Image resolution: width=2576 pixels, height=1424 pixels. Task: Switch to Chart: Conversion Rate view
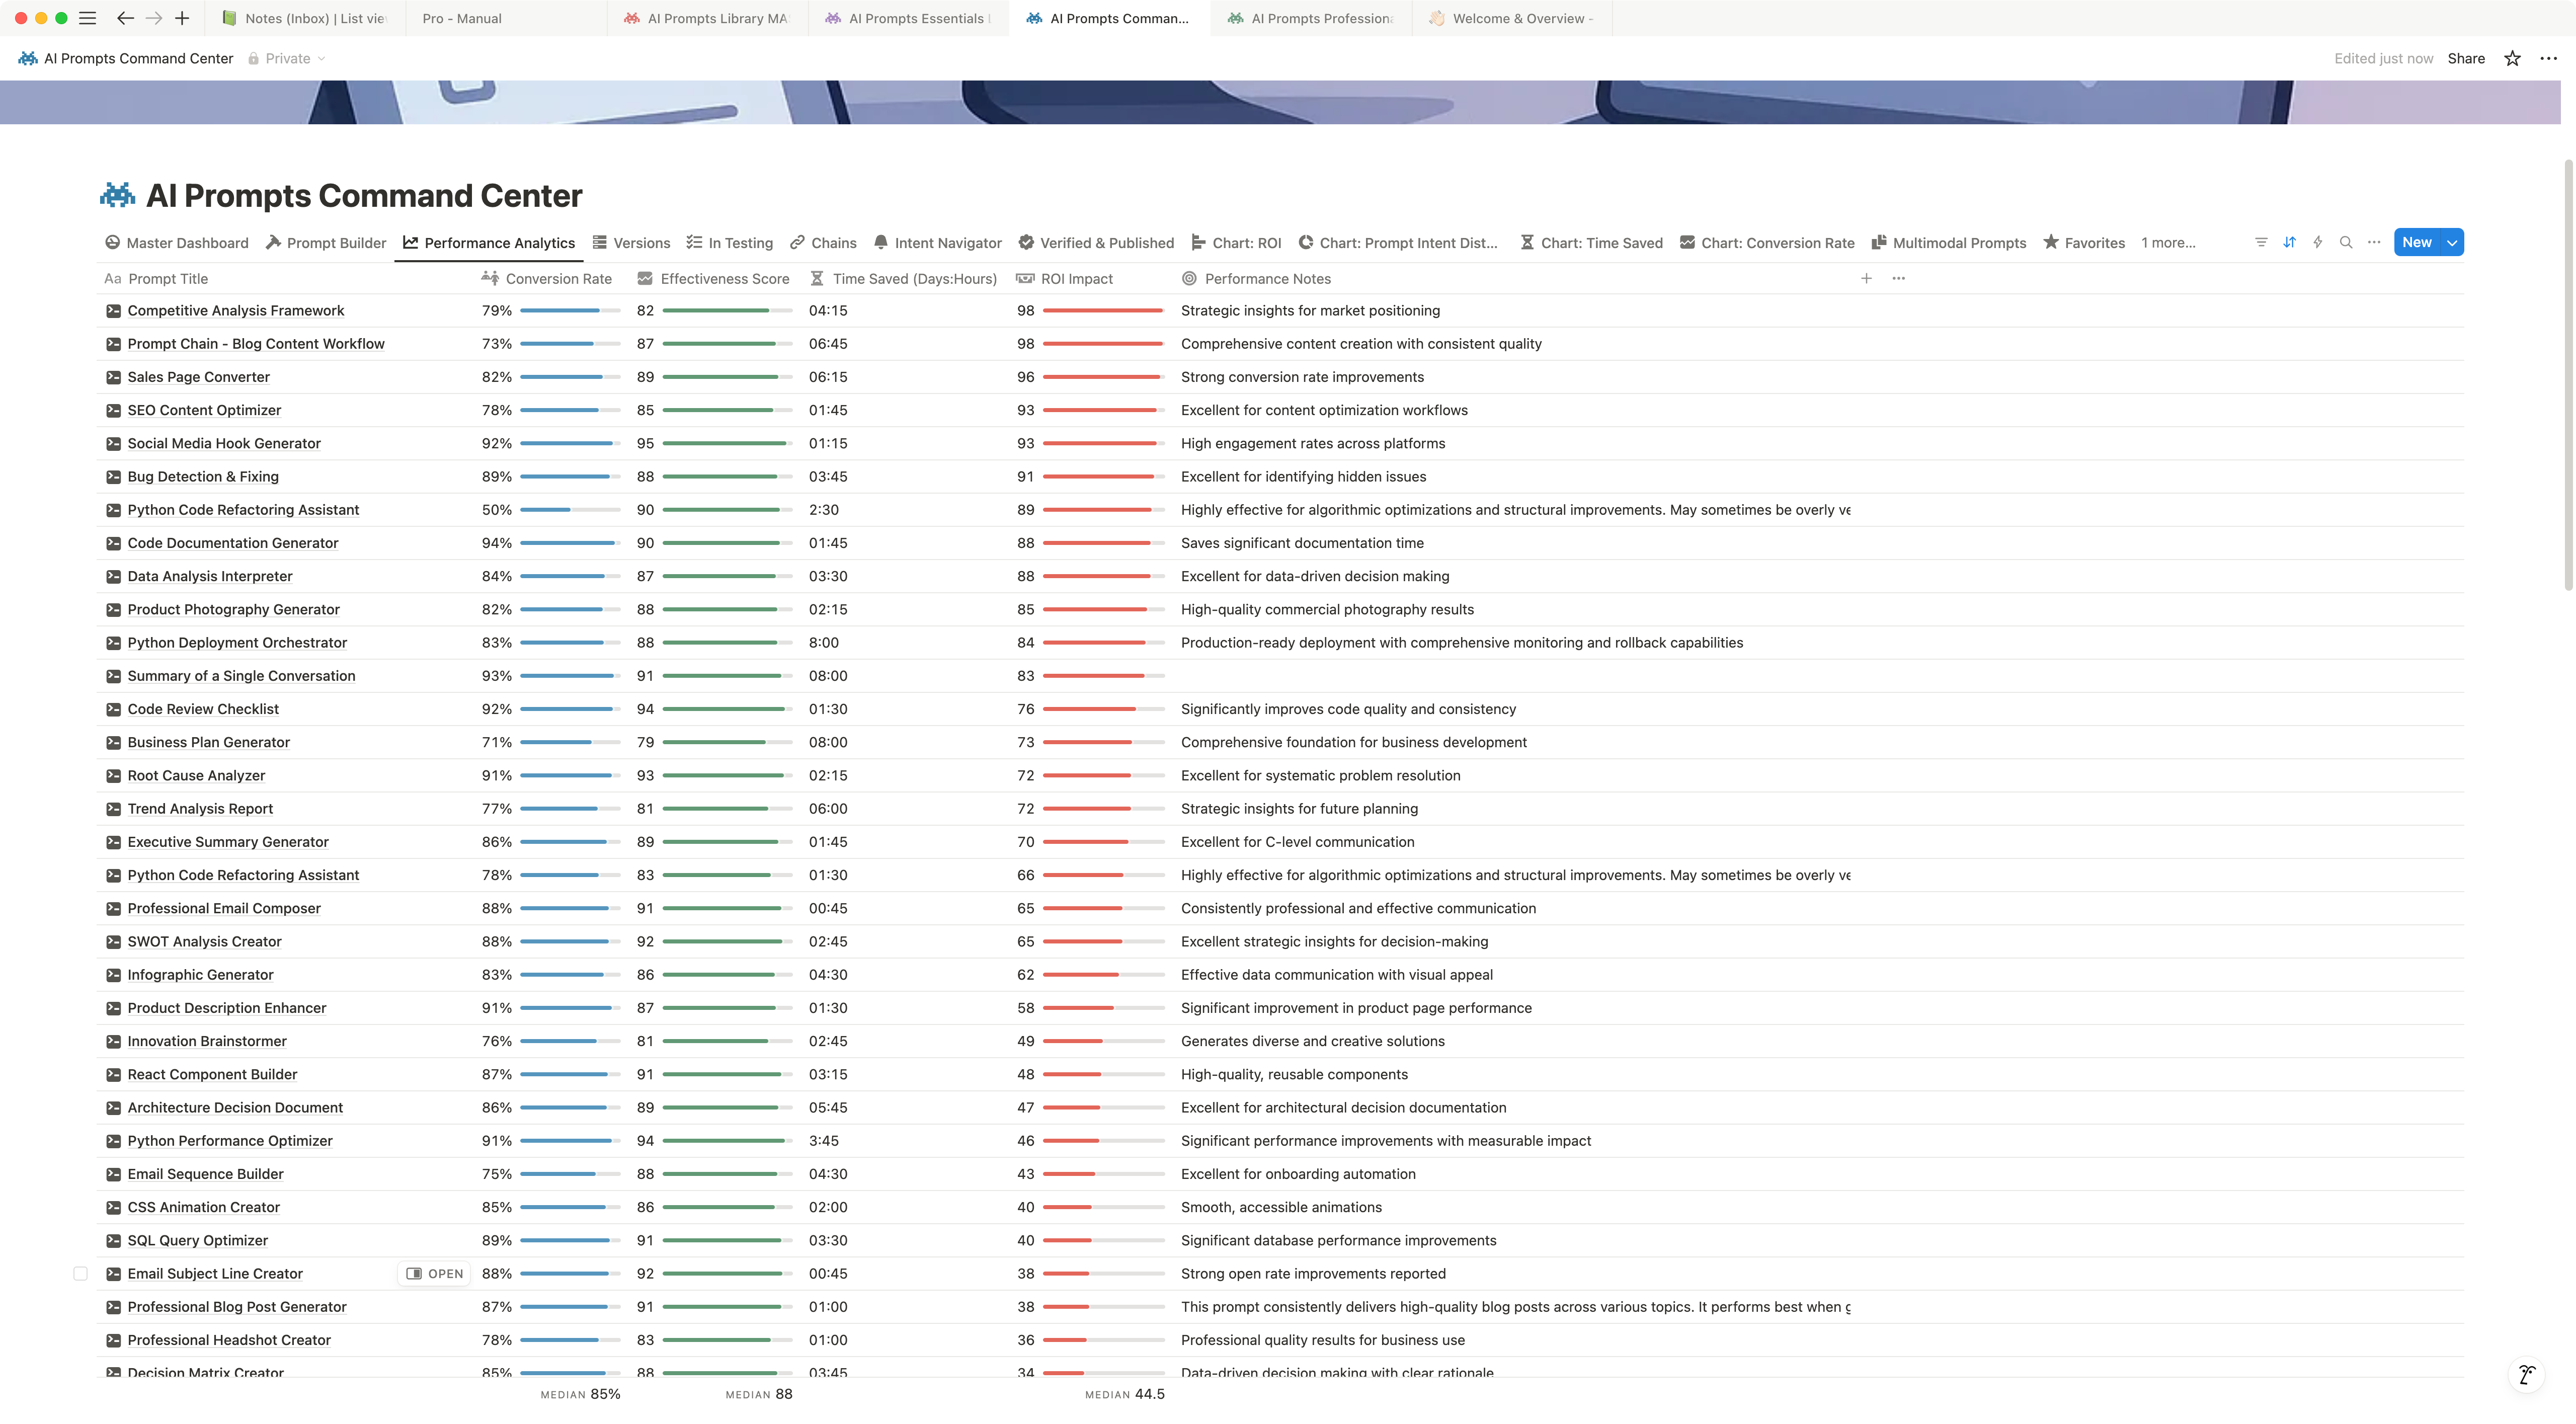[1767, 242]
